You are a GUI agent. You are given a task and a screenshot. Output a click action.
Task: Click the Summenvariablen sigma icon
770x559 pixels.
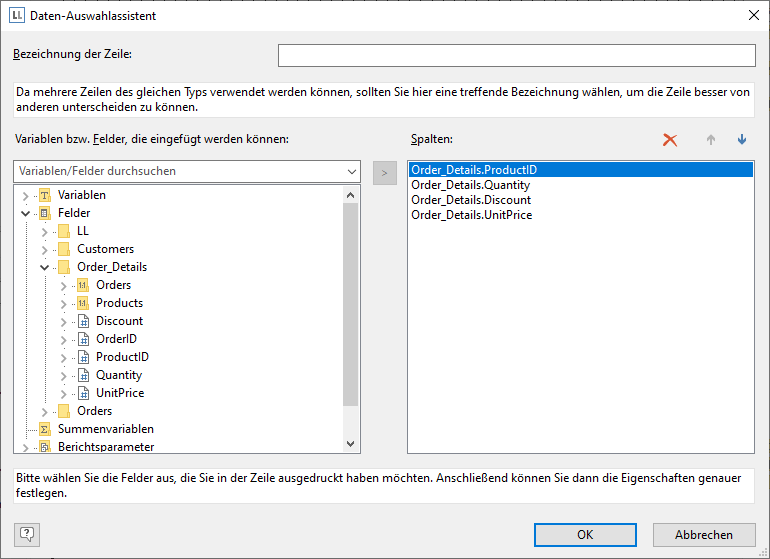tap(44, 429)
